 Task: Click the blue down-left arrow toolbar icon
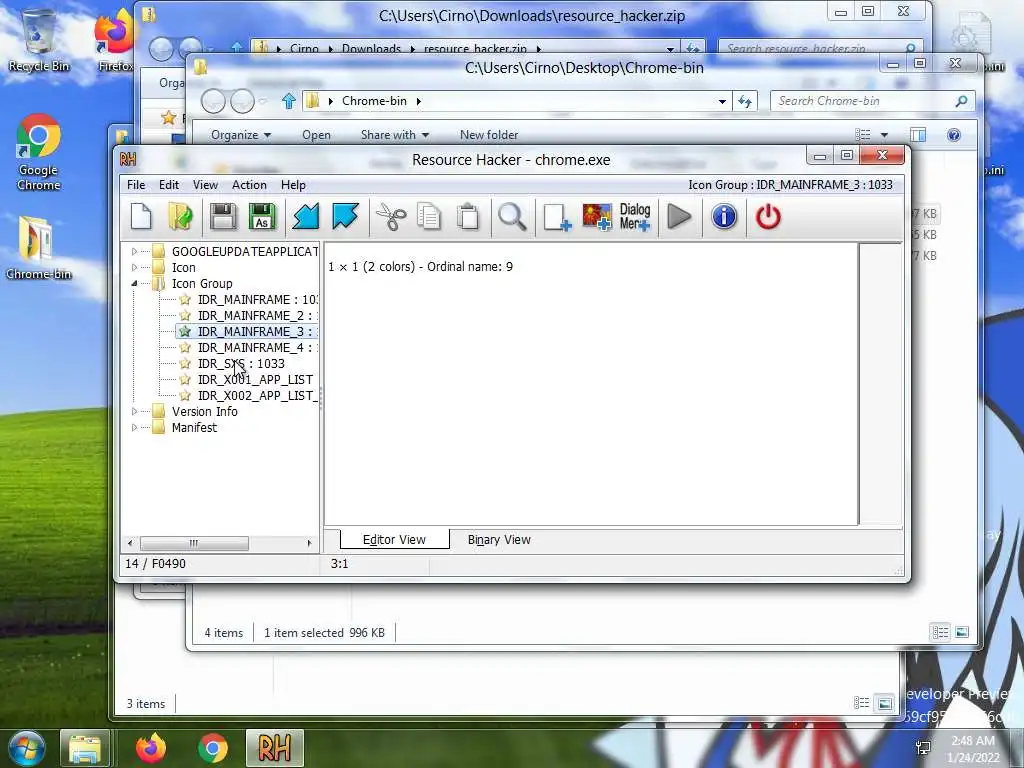pyautogui.click(x=306, y=217)
